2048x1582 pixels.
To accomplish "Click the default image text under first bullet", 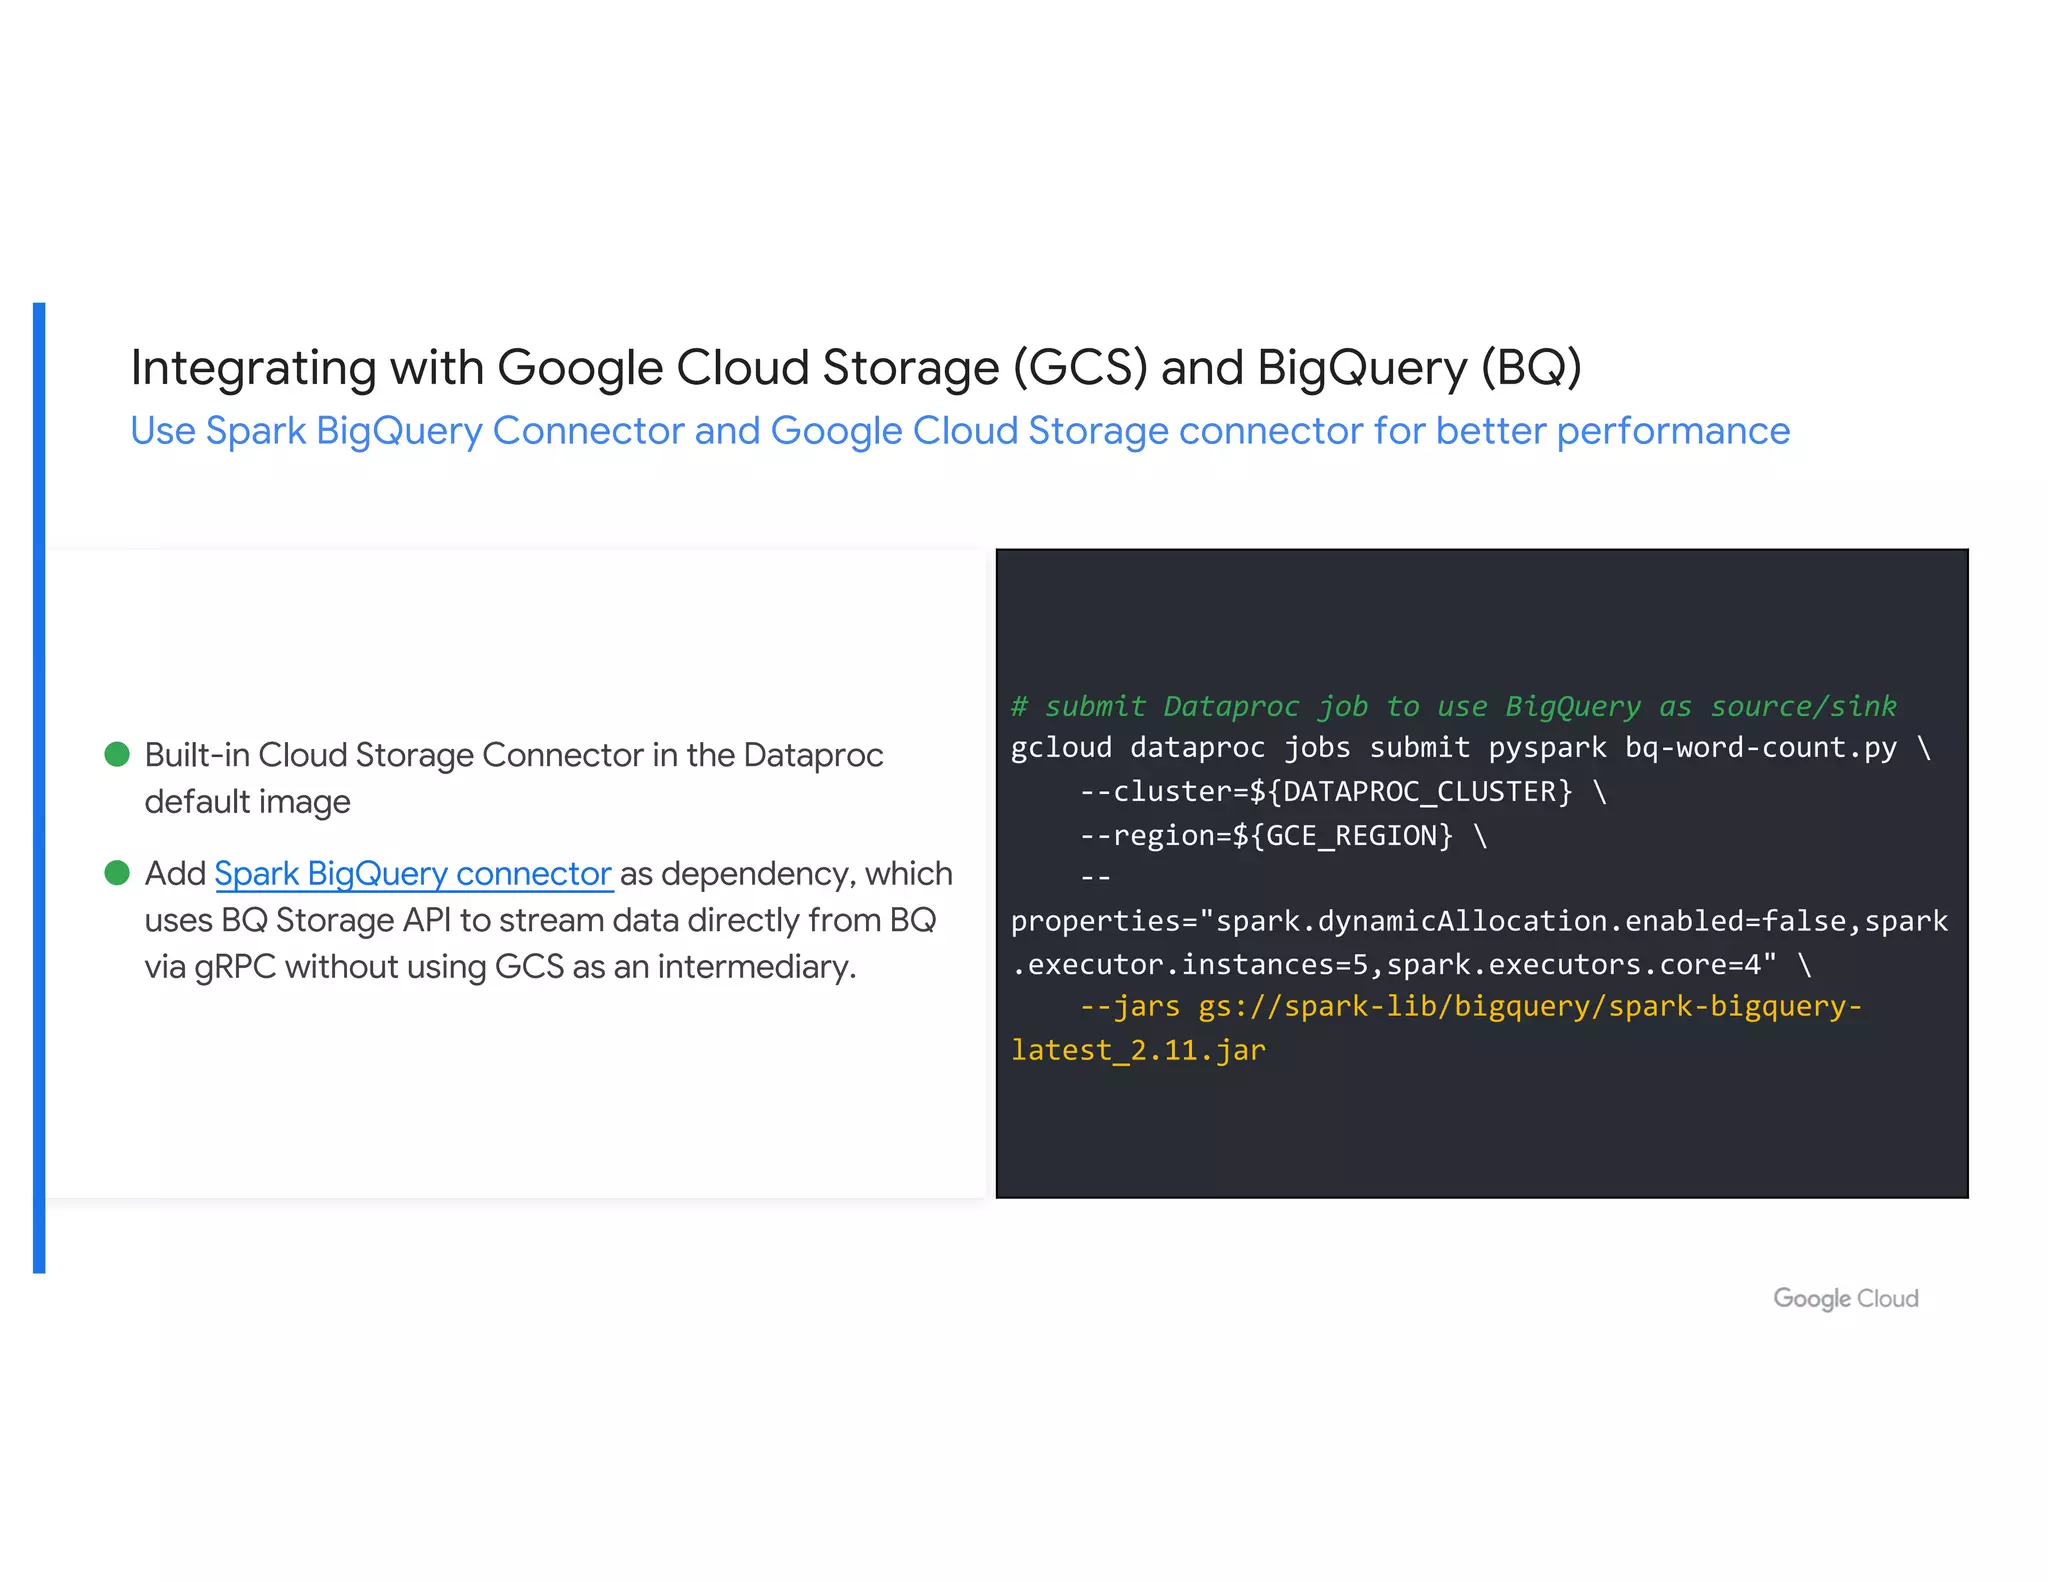I will tap(247, 802).
